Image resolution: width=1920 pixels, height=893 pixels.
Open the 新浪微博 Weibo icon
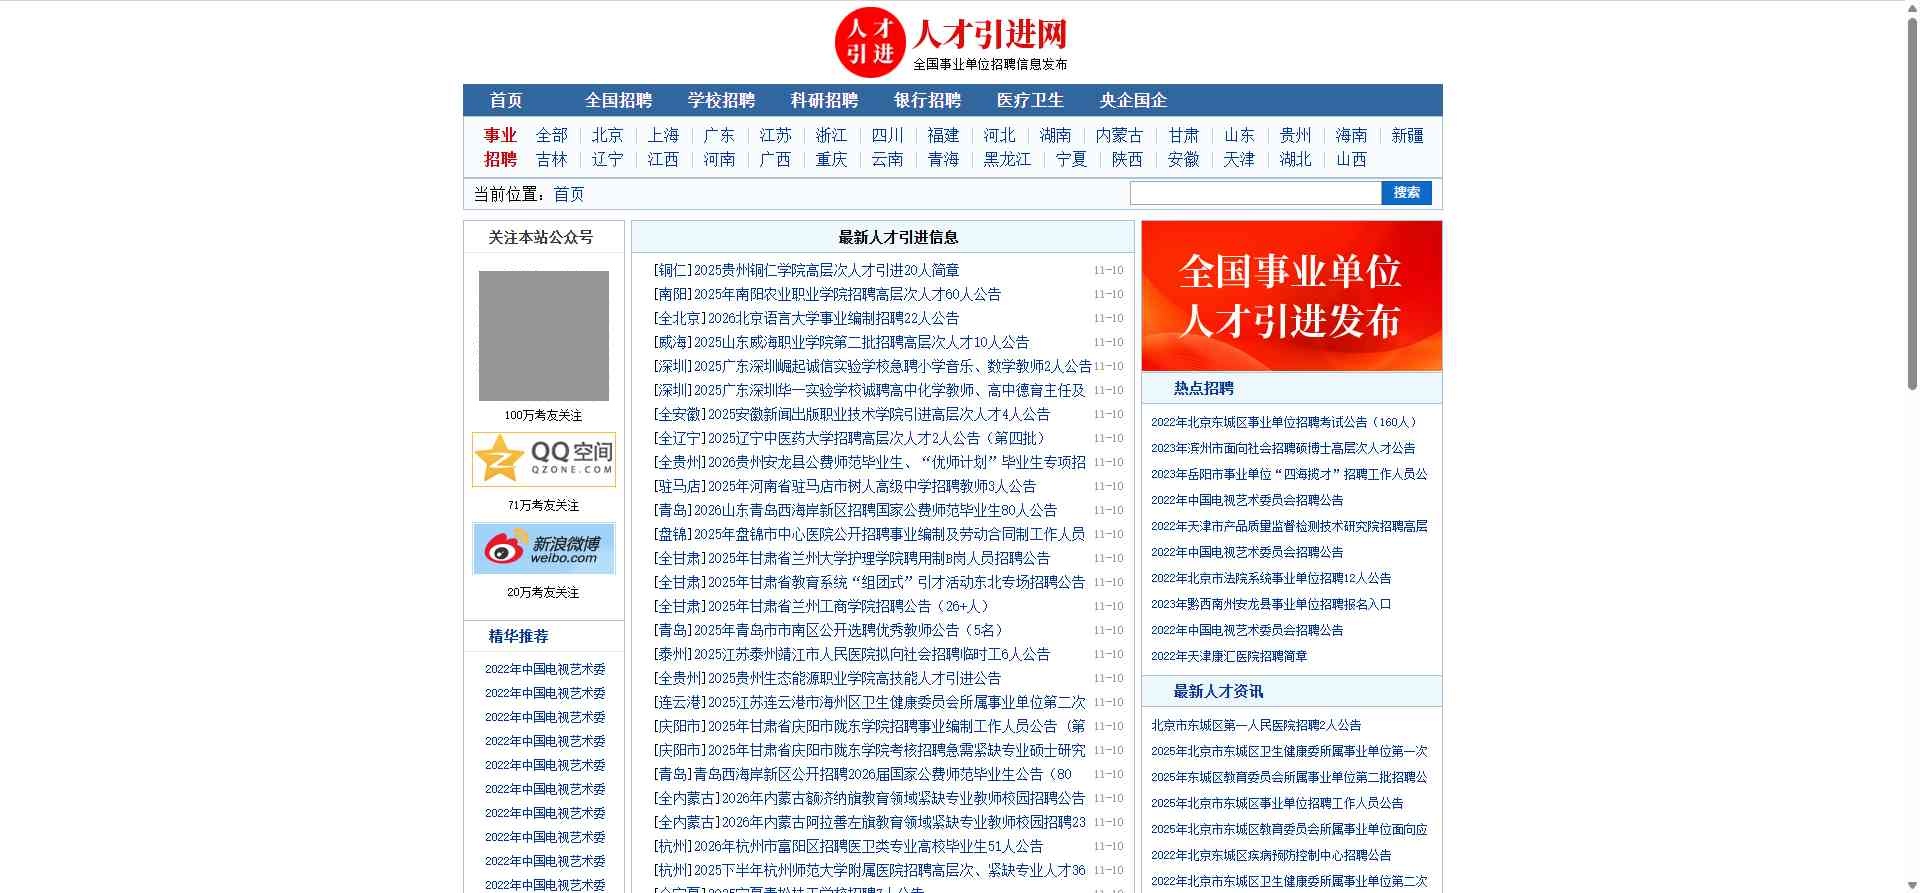tap(543, 548)
